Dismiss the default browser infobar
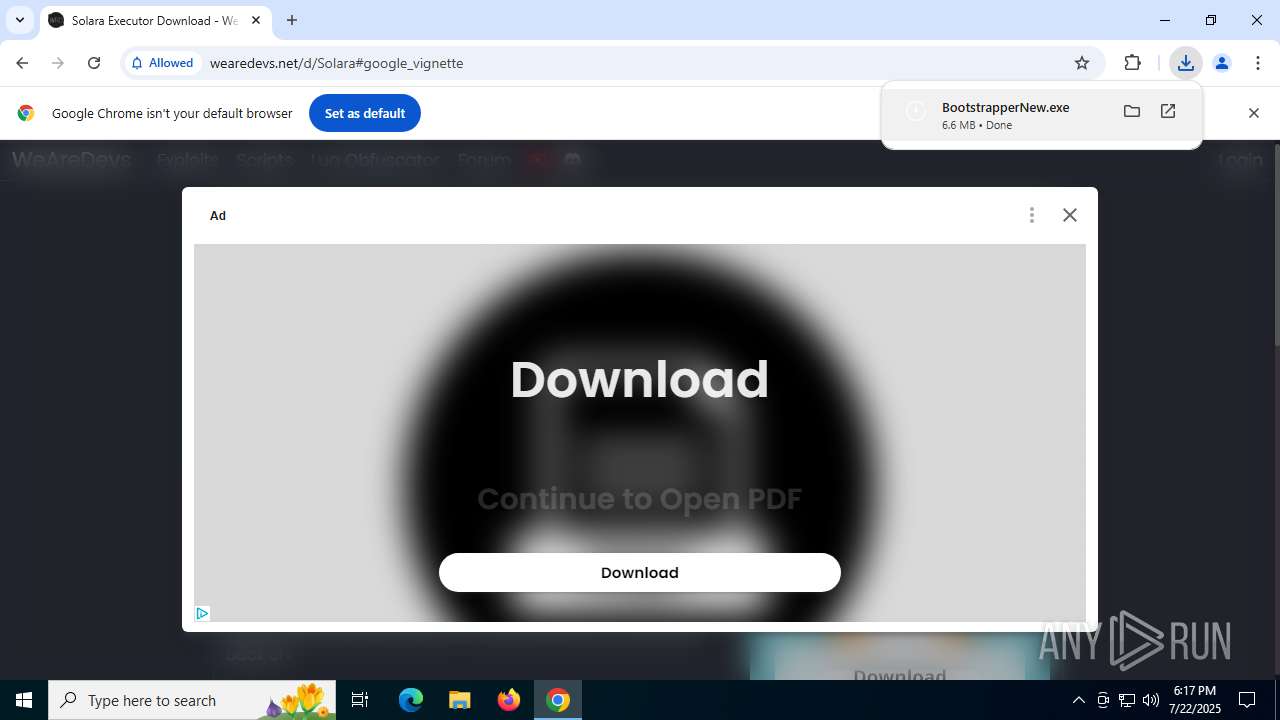This screenshot has width=1280, height=720. (1254, 113)
